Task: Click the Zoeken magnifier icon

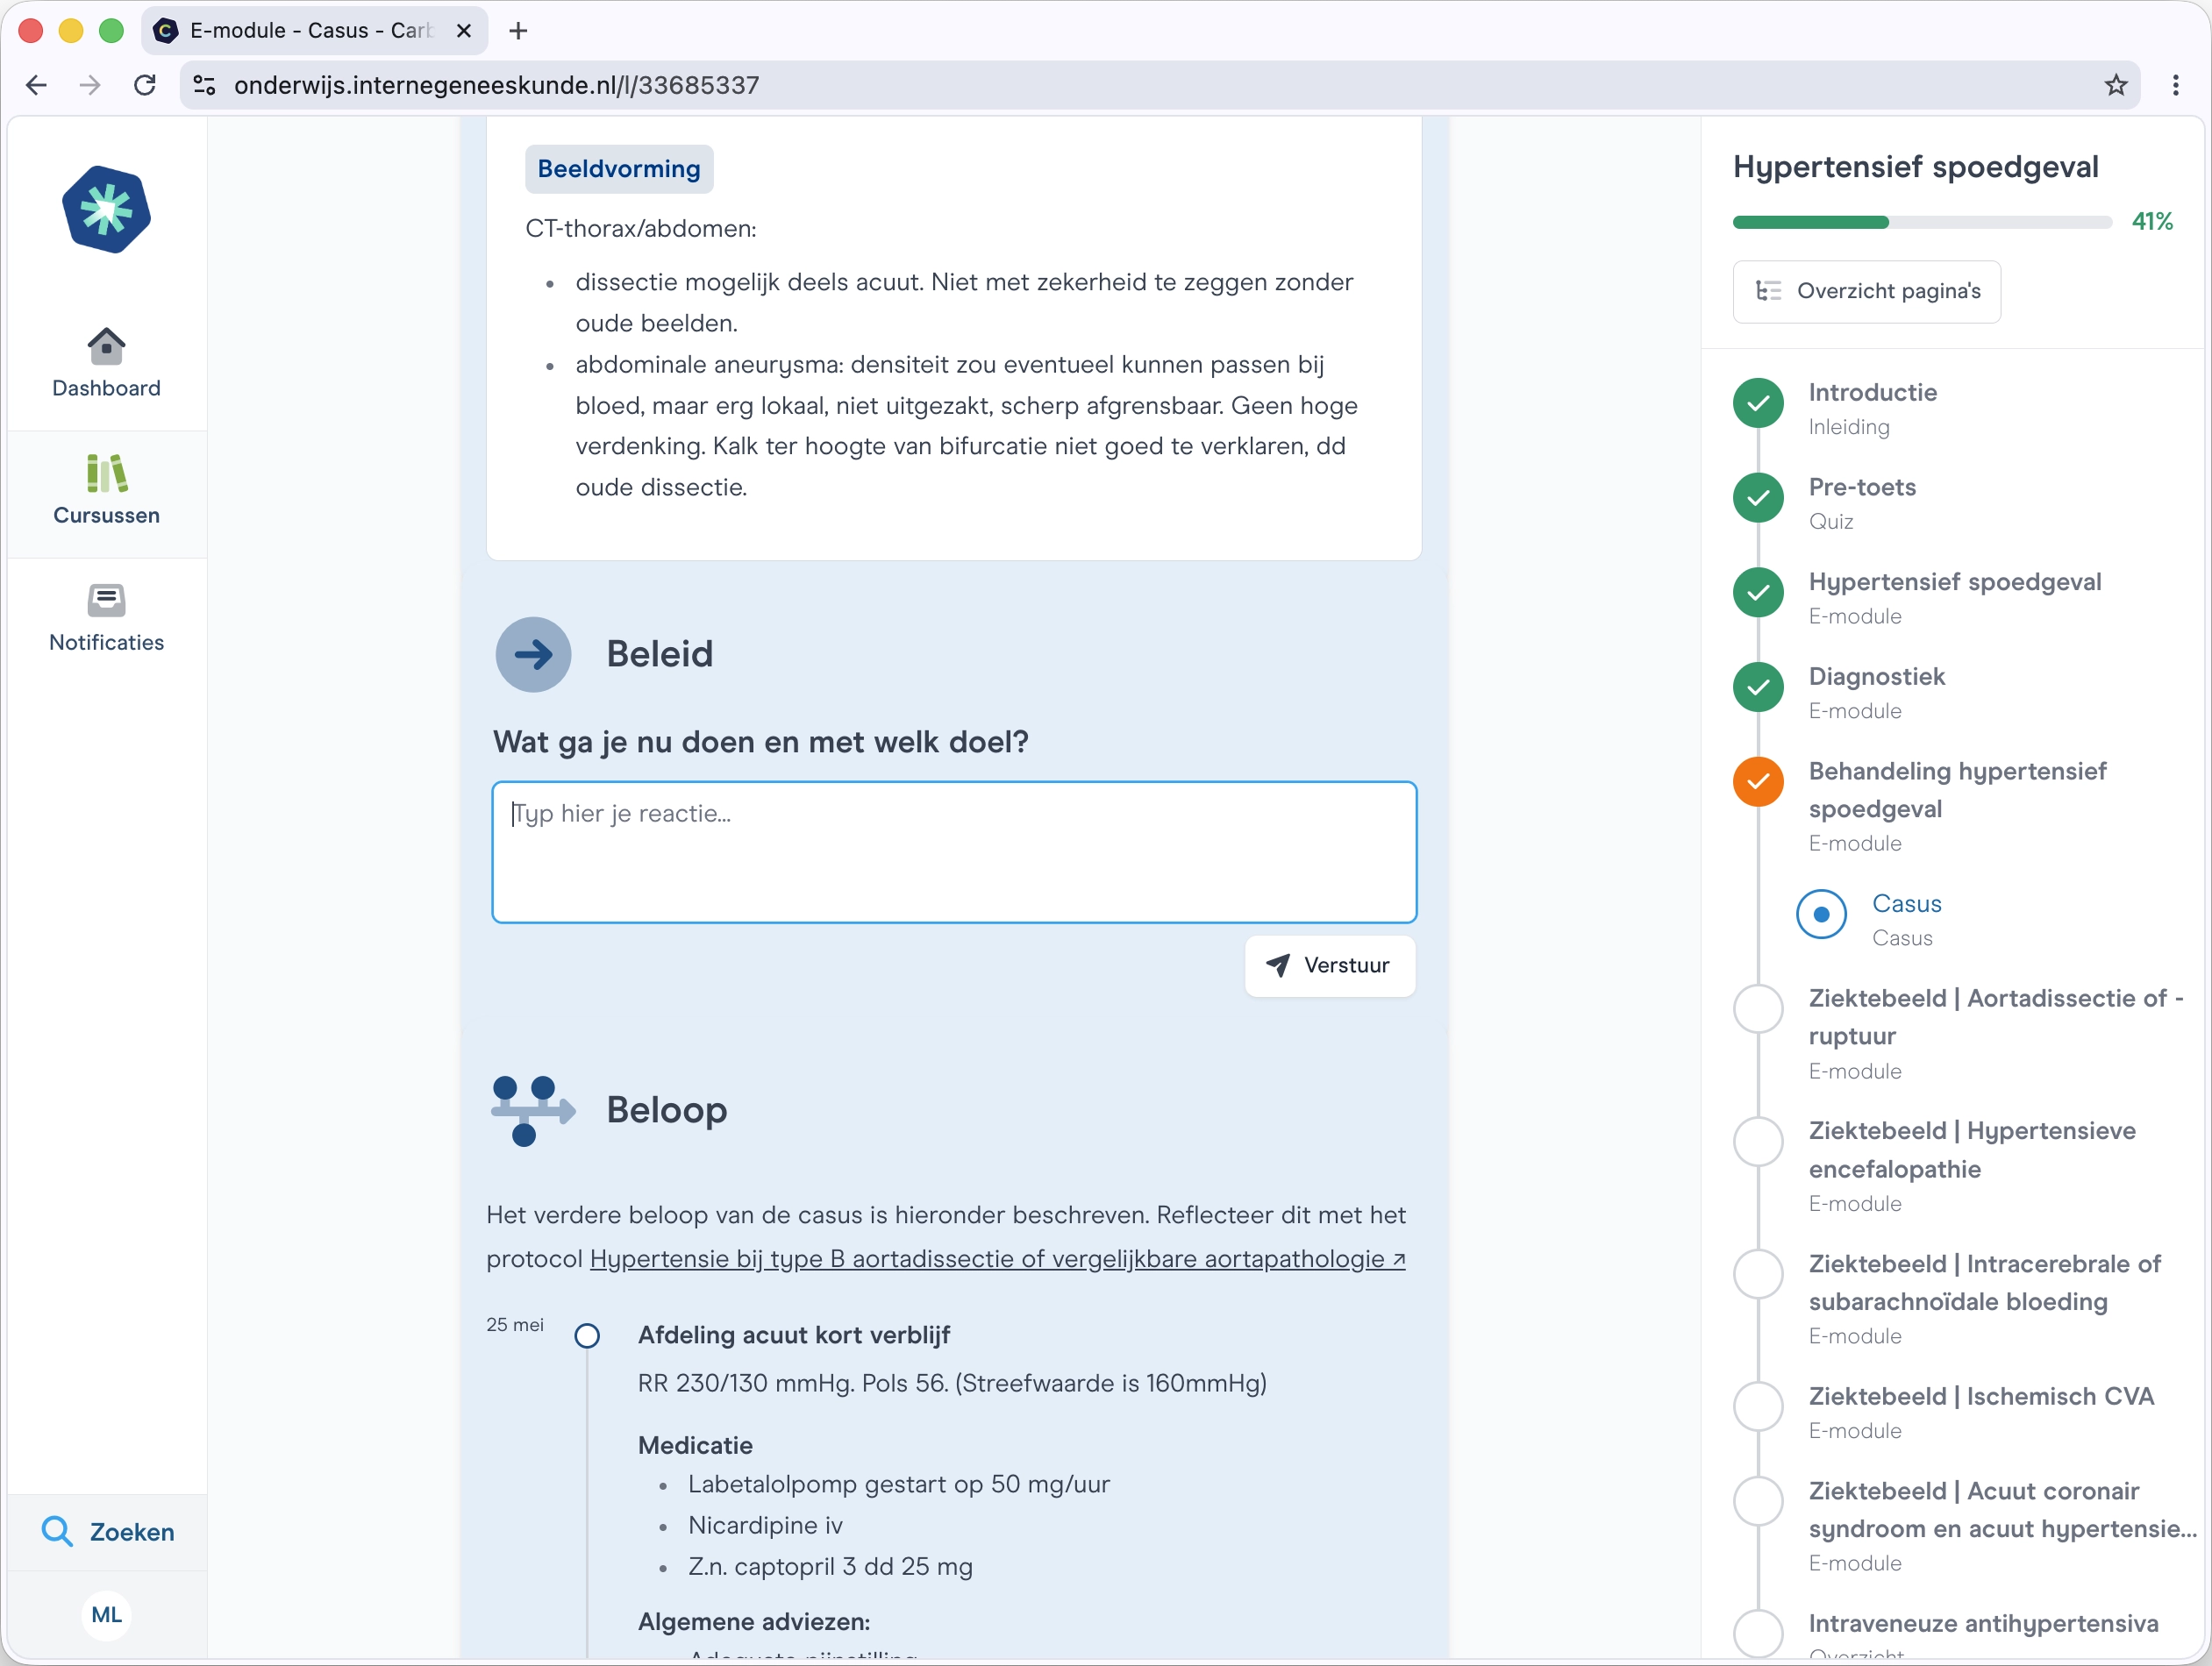Action: pyautogui.click(x=57, y=1531)
